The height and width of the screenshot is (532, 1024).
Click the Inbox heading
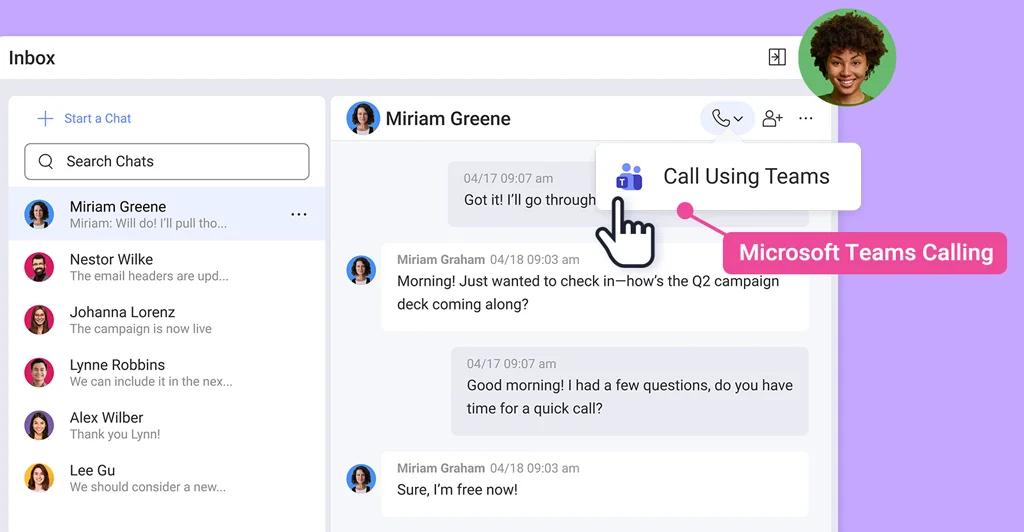point(32,58)
